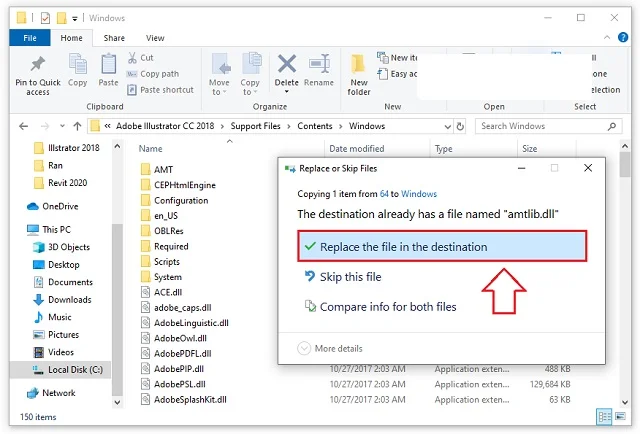The width and height of the screenshot is (640, 434).
Task: Select Network in navigation pane
Action: point(51,393)
